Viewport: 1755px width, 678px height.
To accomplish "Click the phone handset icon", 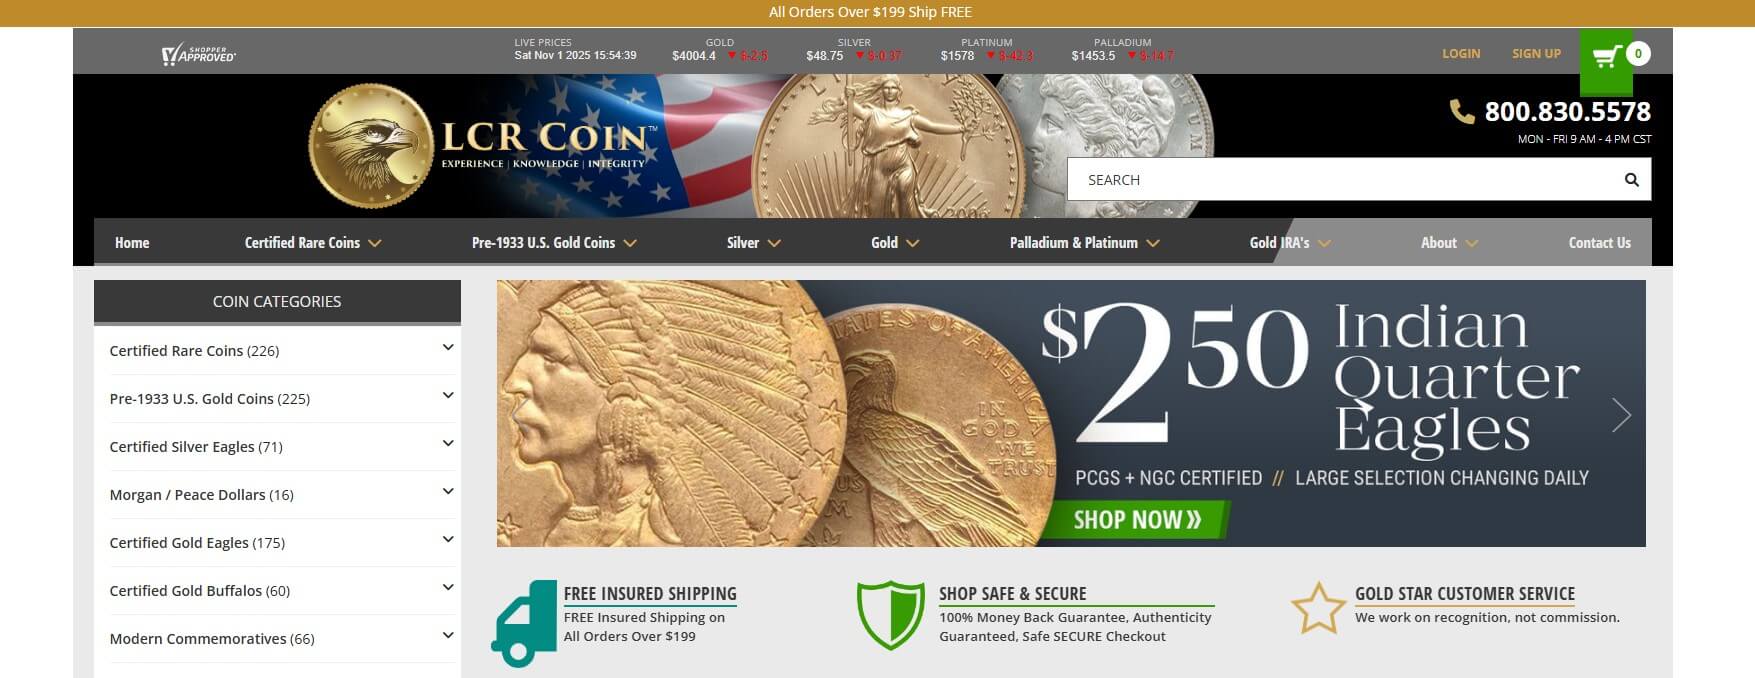I will pyautogui.click(x=1462, y=112).
